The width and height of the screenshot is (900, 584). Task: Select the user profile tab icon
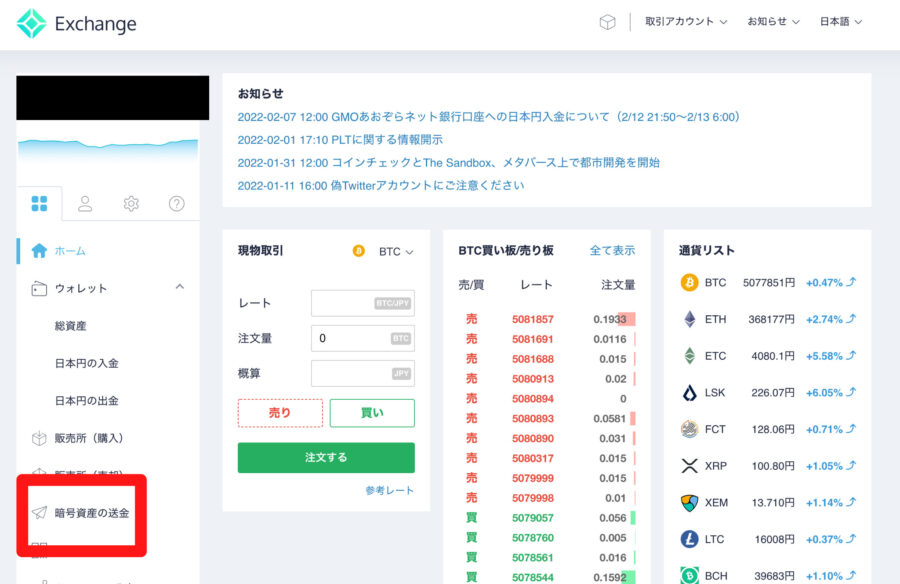point(85,203)
